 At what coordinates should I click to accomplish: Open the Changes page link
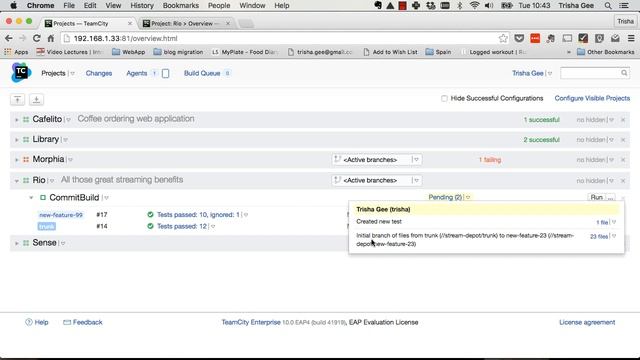99,73
